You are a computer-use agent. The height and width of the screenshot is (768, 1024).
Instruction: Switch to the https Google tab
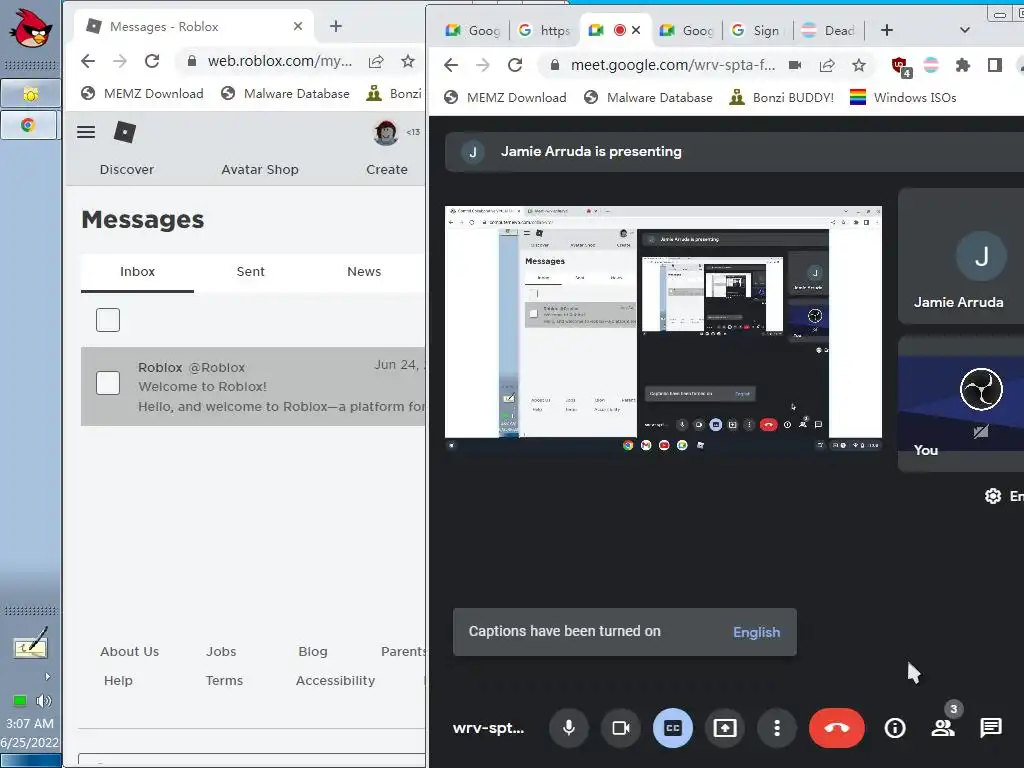pos(544,30)
